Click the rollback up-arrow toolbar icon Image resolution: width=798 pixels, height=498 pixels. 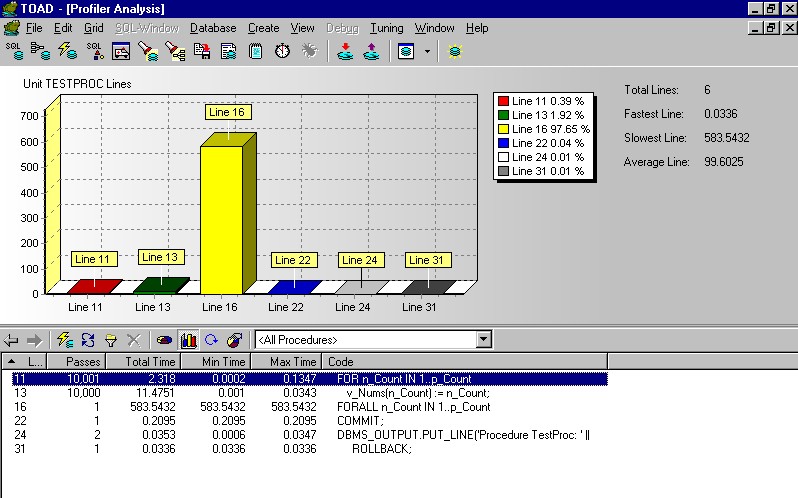coord(371,50)
